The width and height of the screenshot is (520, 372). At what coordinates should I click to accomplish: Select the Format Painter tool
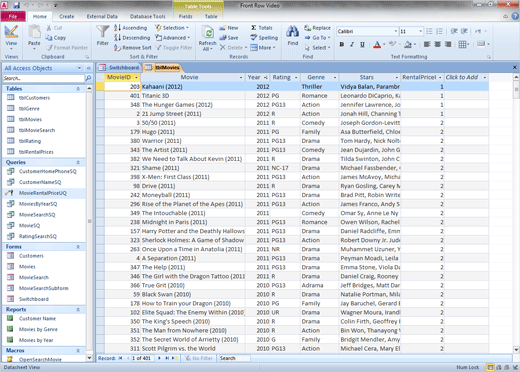[67, 48]
